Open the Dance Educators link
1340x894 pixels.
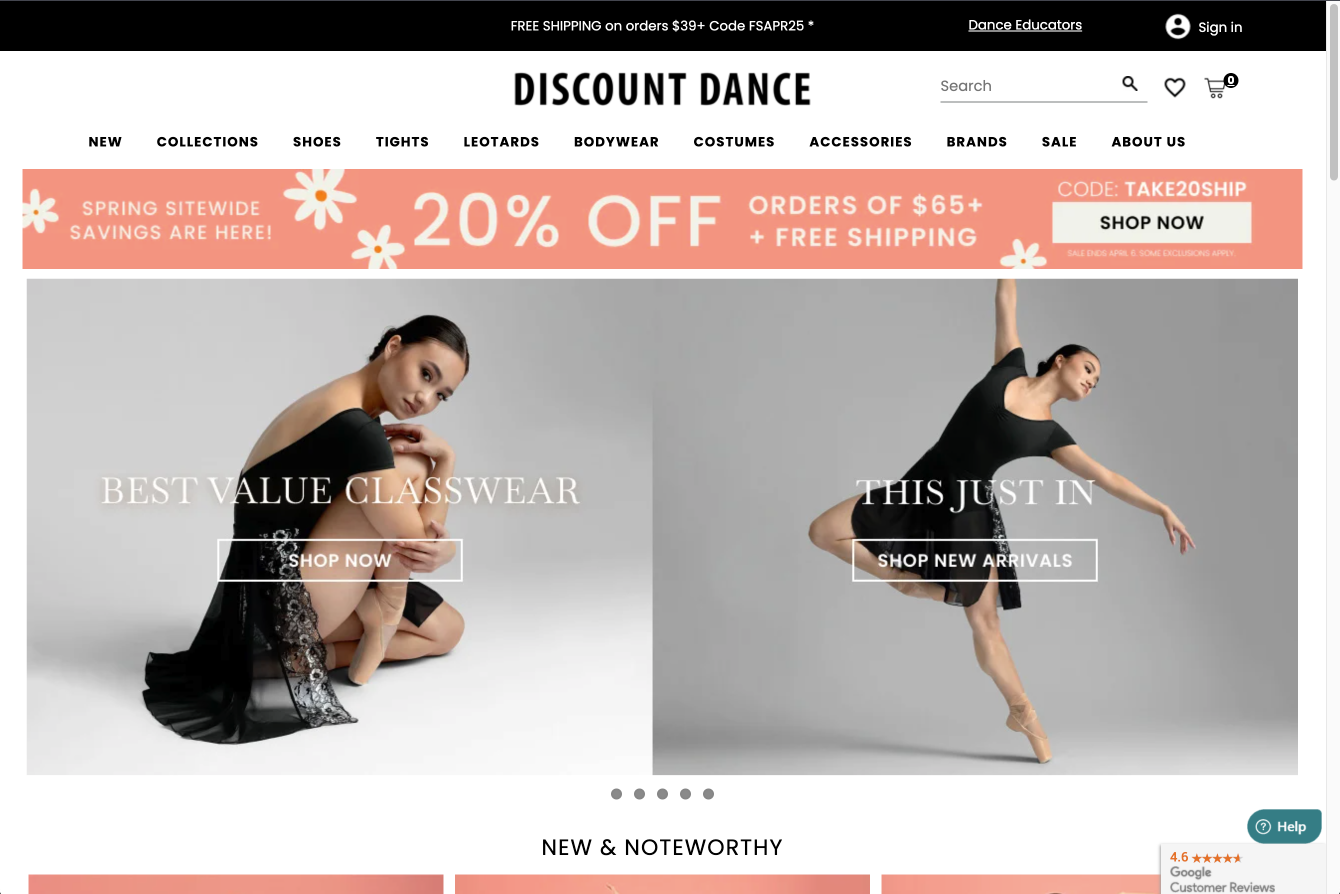coord(1025,25)
